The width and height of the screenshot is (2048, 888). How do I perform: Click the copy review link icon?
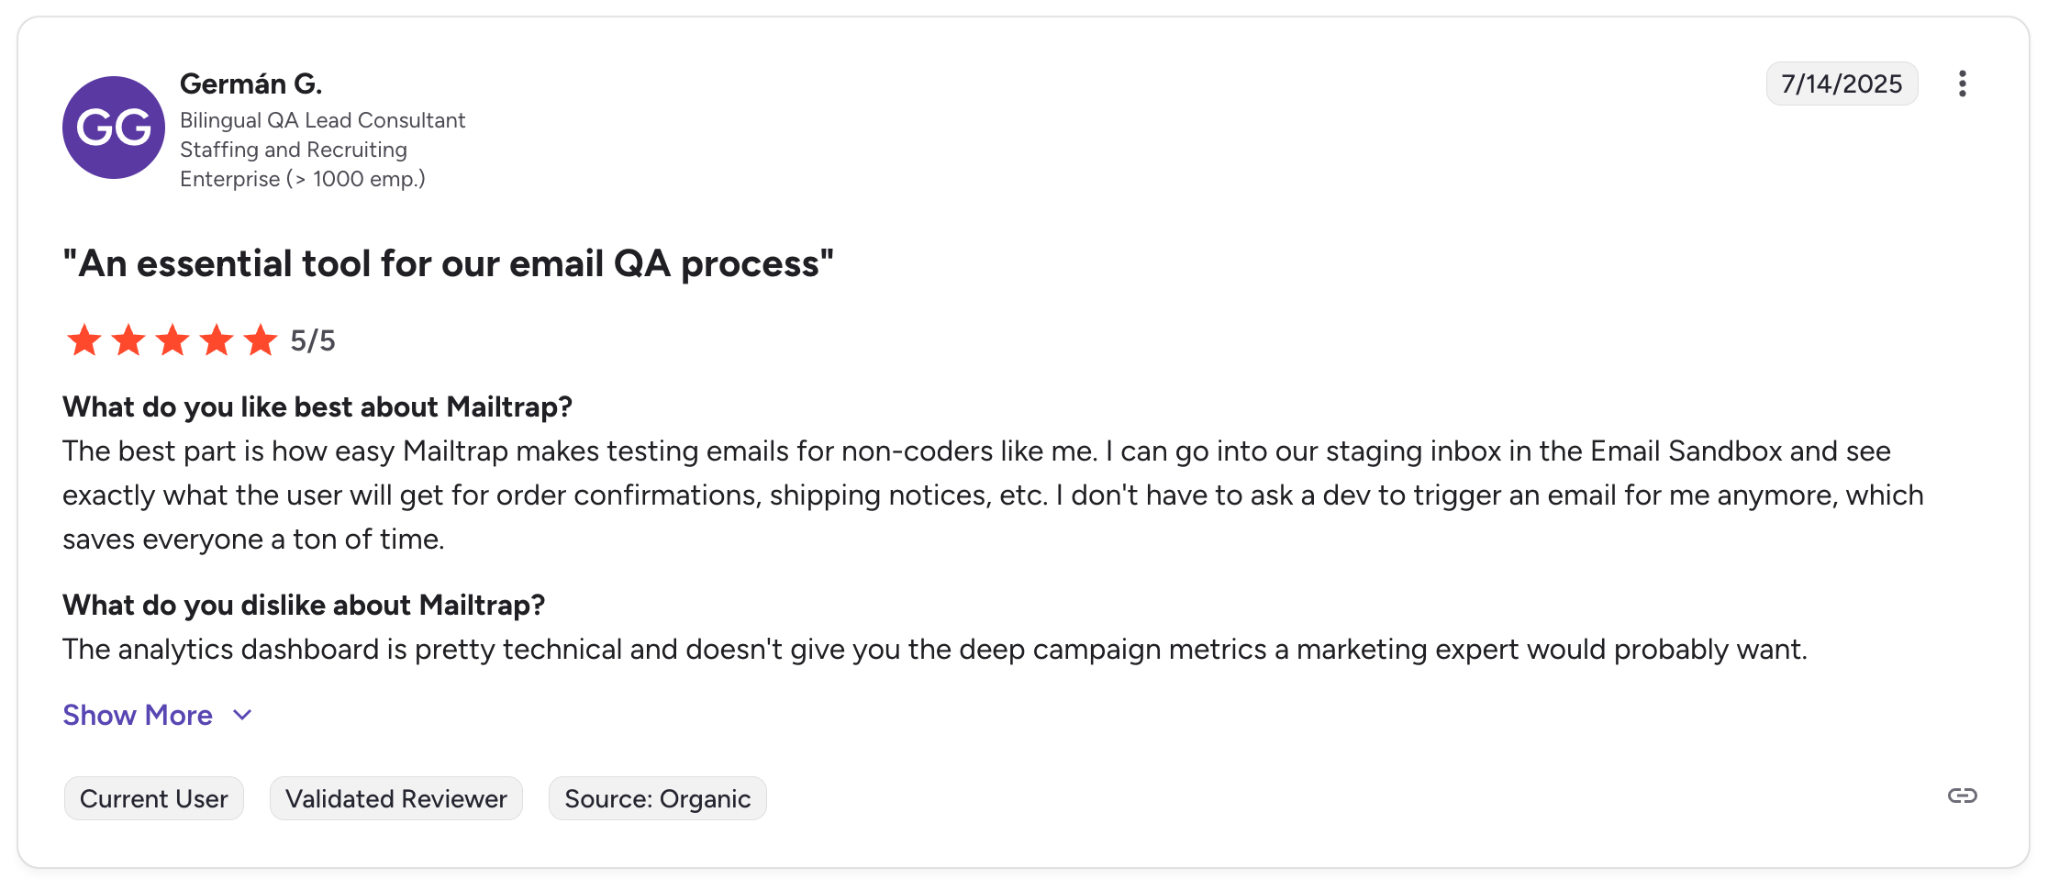1961,796
